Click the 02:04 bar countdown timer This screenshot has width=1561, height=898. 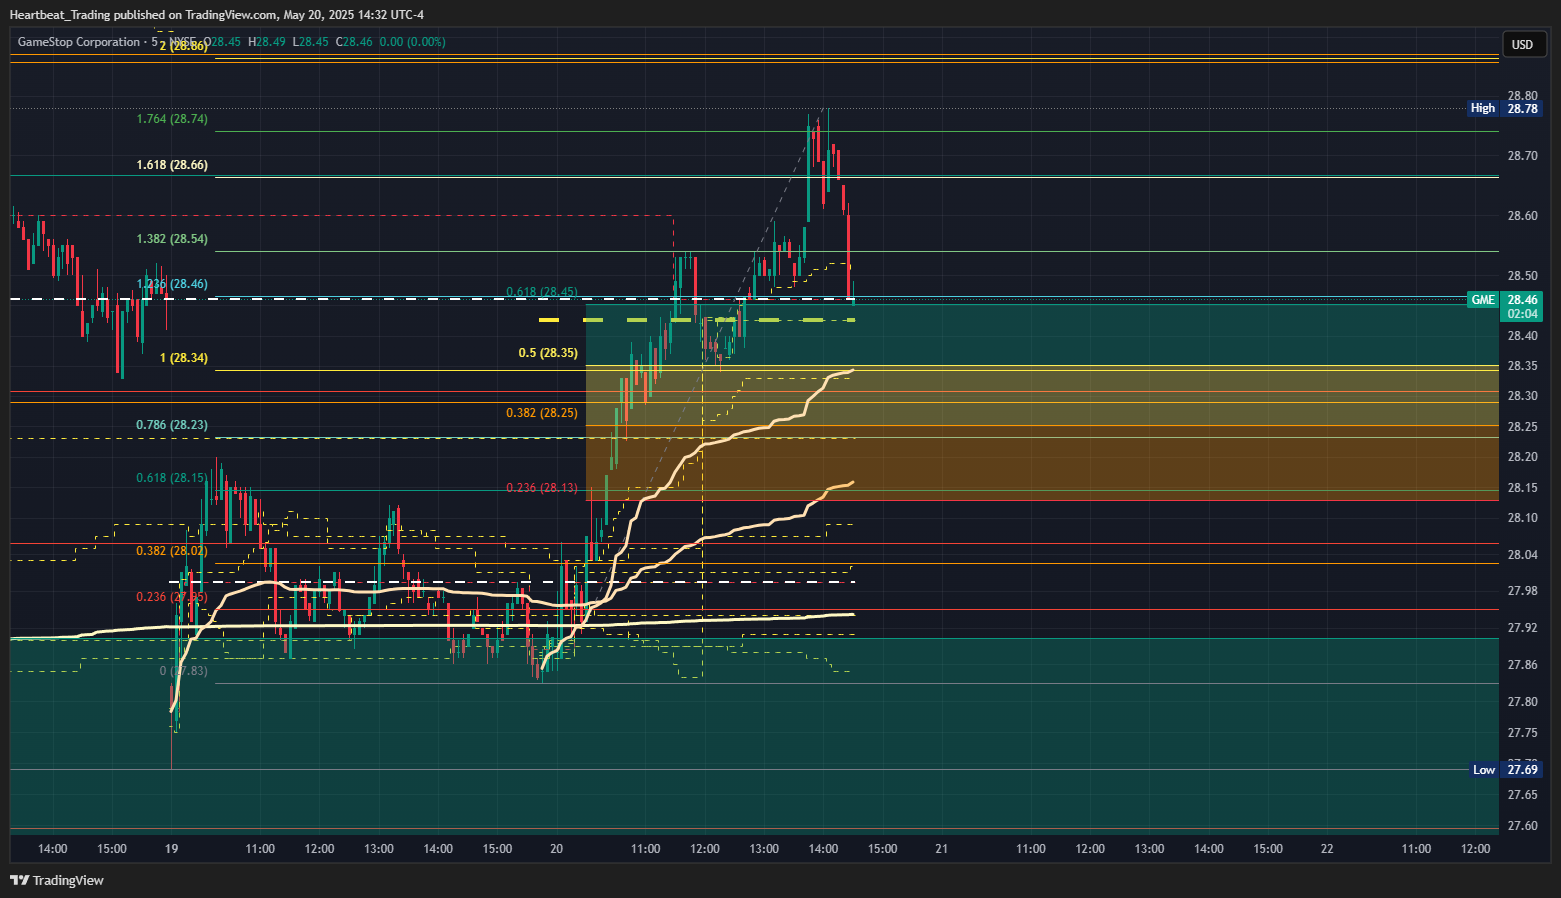[1523, 314]
